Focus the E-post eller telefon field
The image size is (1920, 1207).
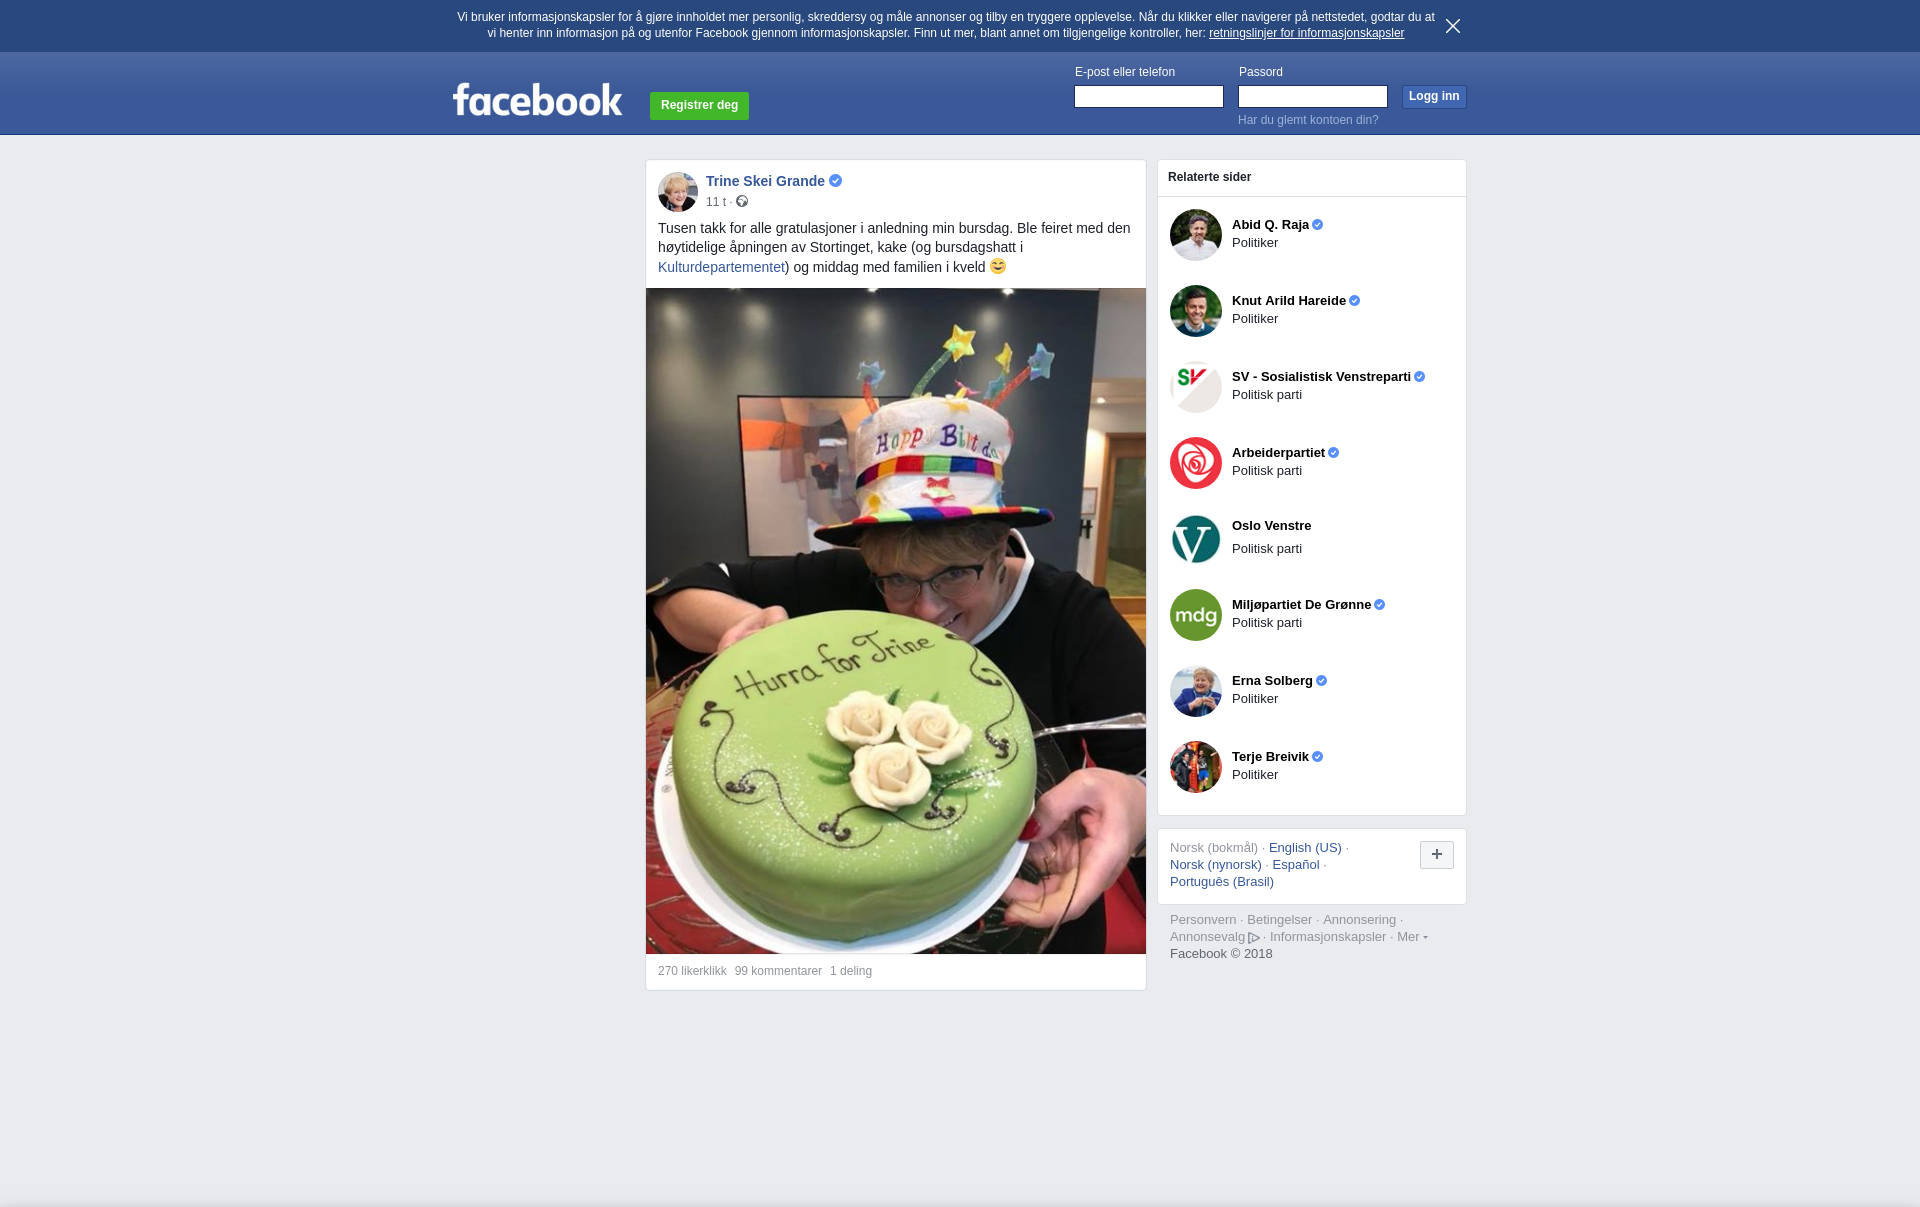click(x=1149, y=96)
